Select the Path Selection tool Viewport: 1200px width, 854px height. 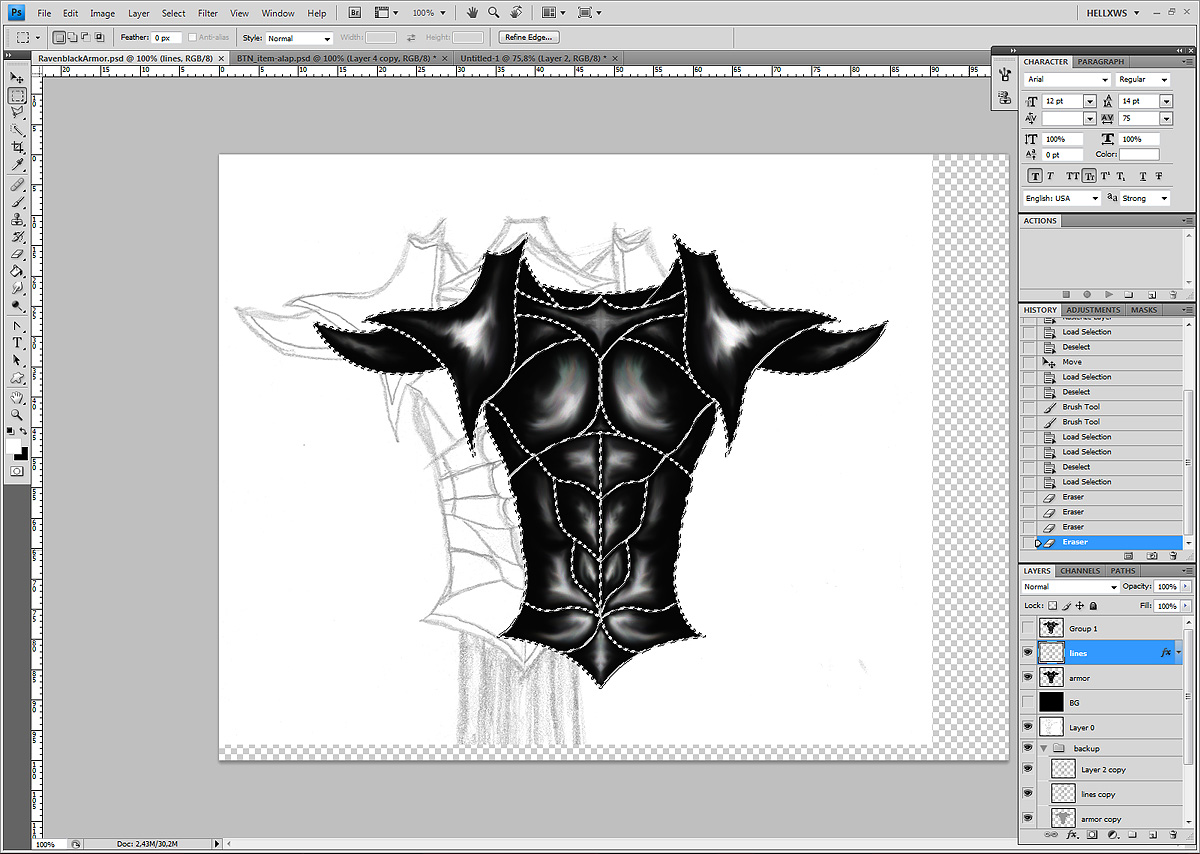(x=17, y=360)
